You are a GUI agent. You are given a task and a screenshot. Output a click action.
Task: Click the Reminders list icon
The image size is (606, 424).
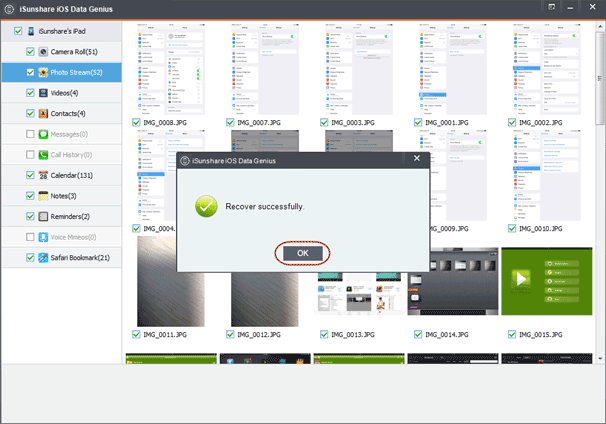[43, 216]
